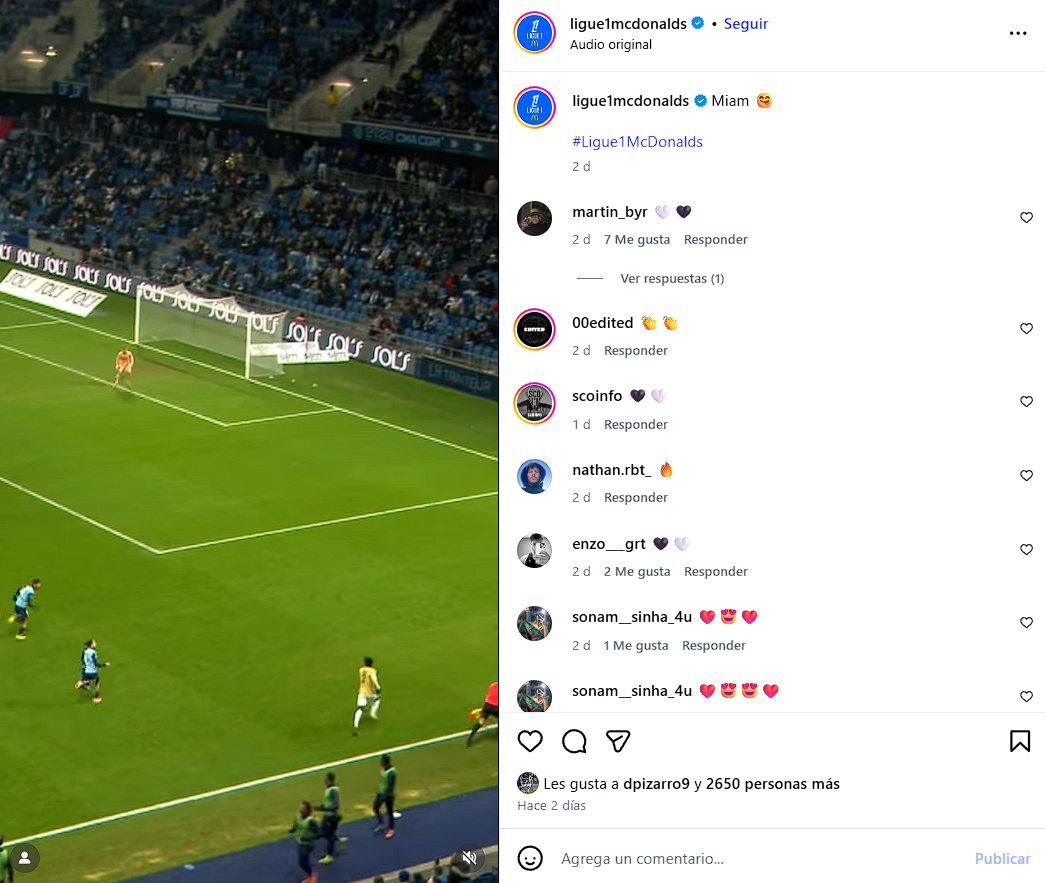Open the three-dot more options menu

pos(1018,33)
